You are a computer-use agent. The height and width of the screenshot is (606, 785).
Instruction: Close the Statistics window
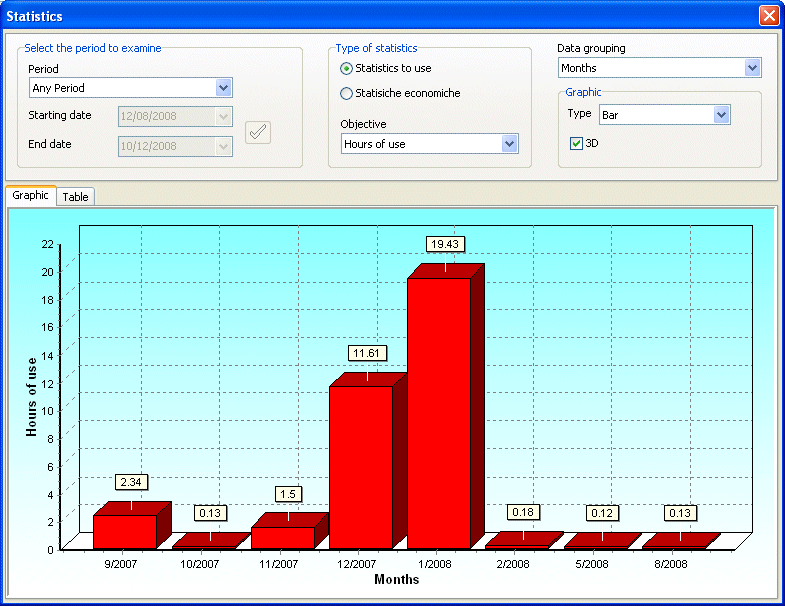click(x=768, y=16)
